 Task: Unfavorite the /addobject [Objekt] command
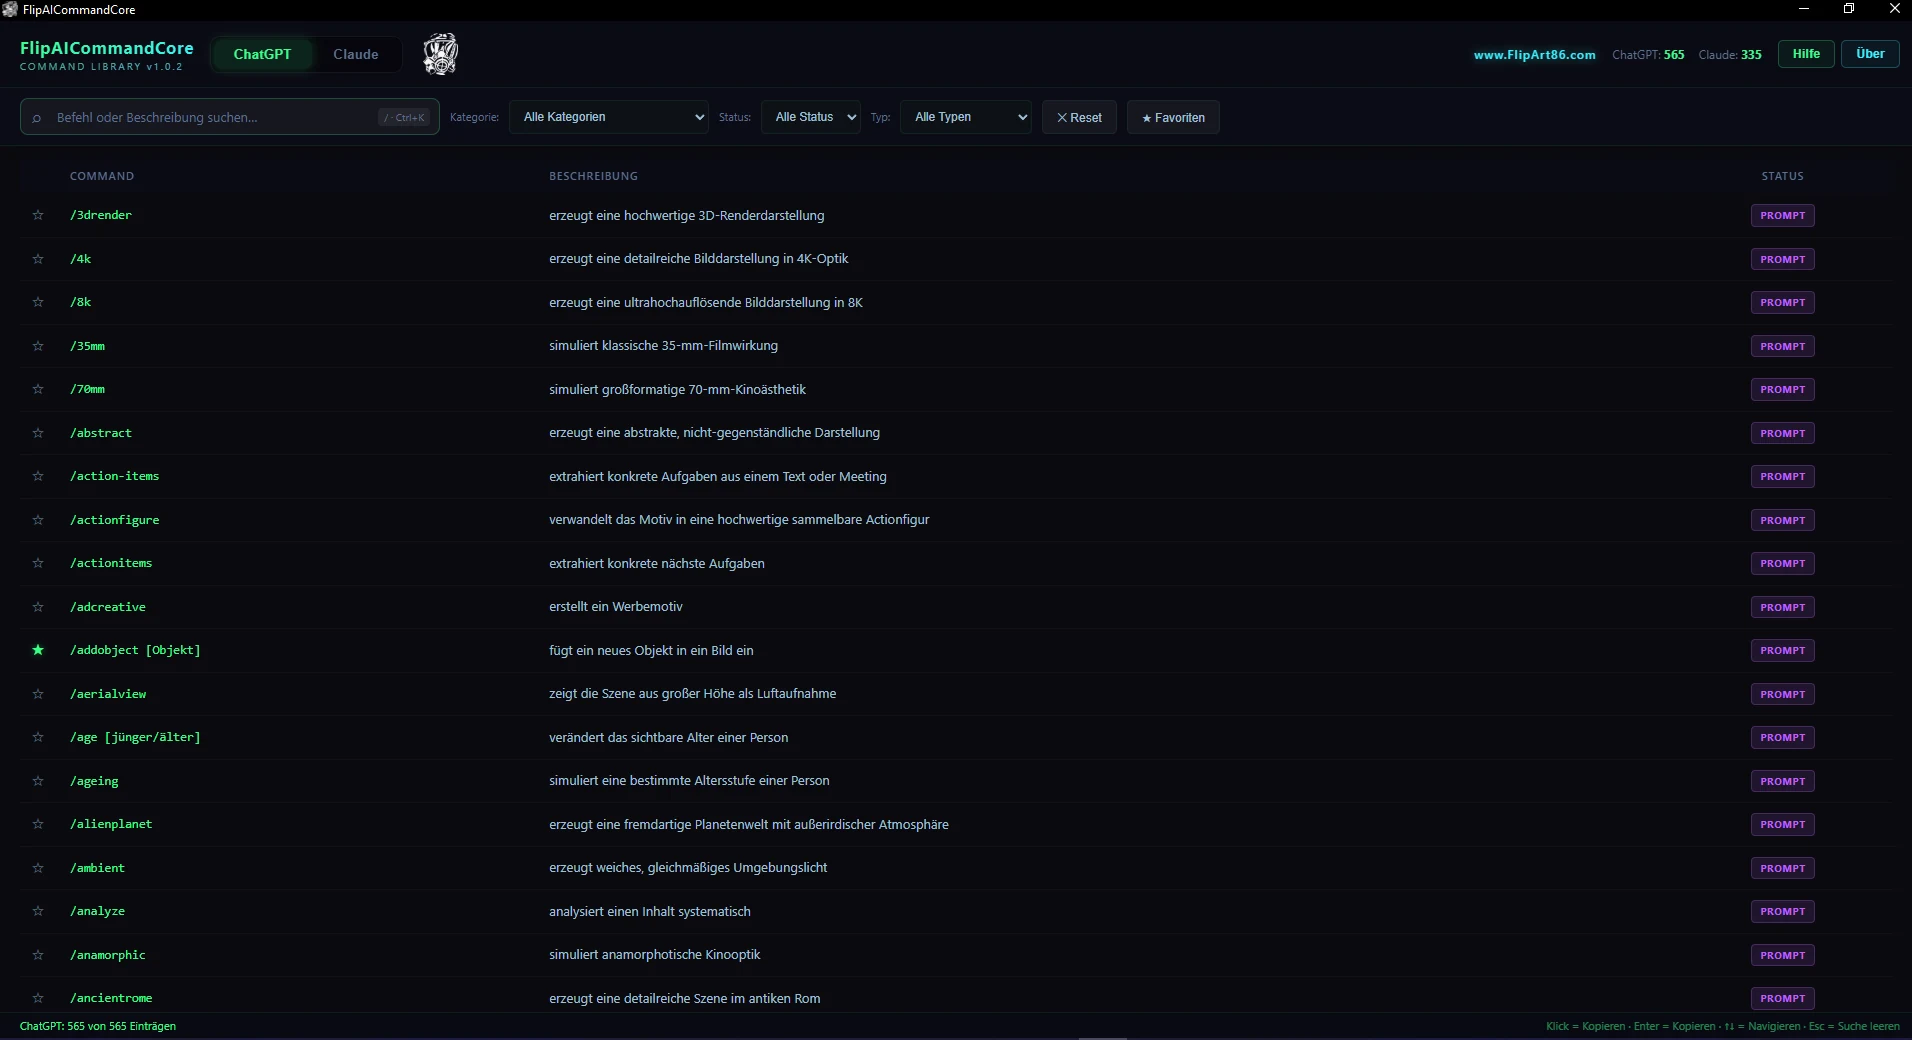pos(38,650)
